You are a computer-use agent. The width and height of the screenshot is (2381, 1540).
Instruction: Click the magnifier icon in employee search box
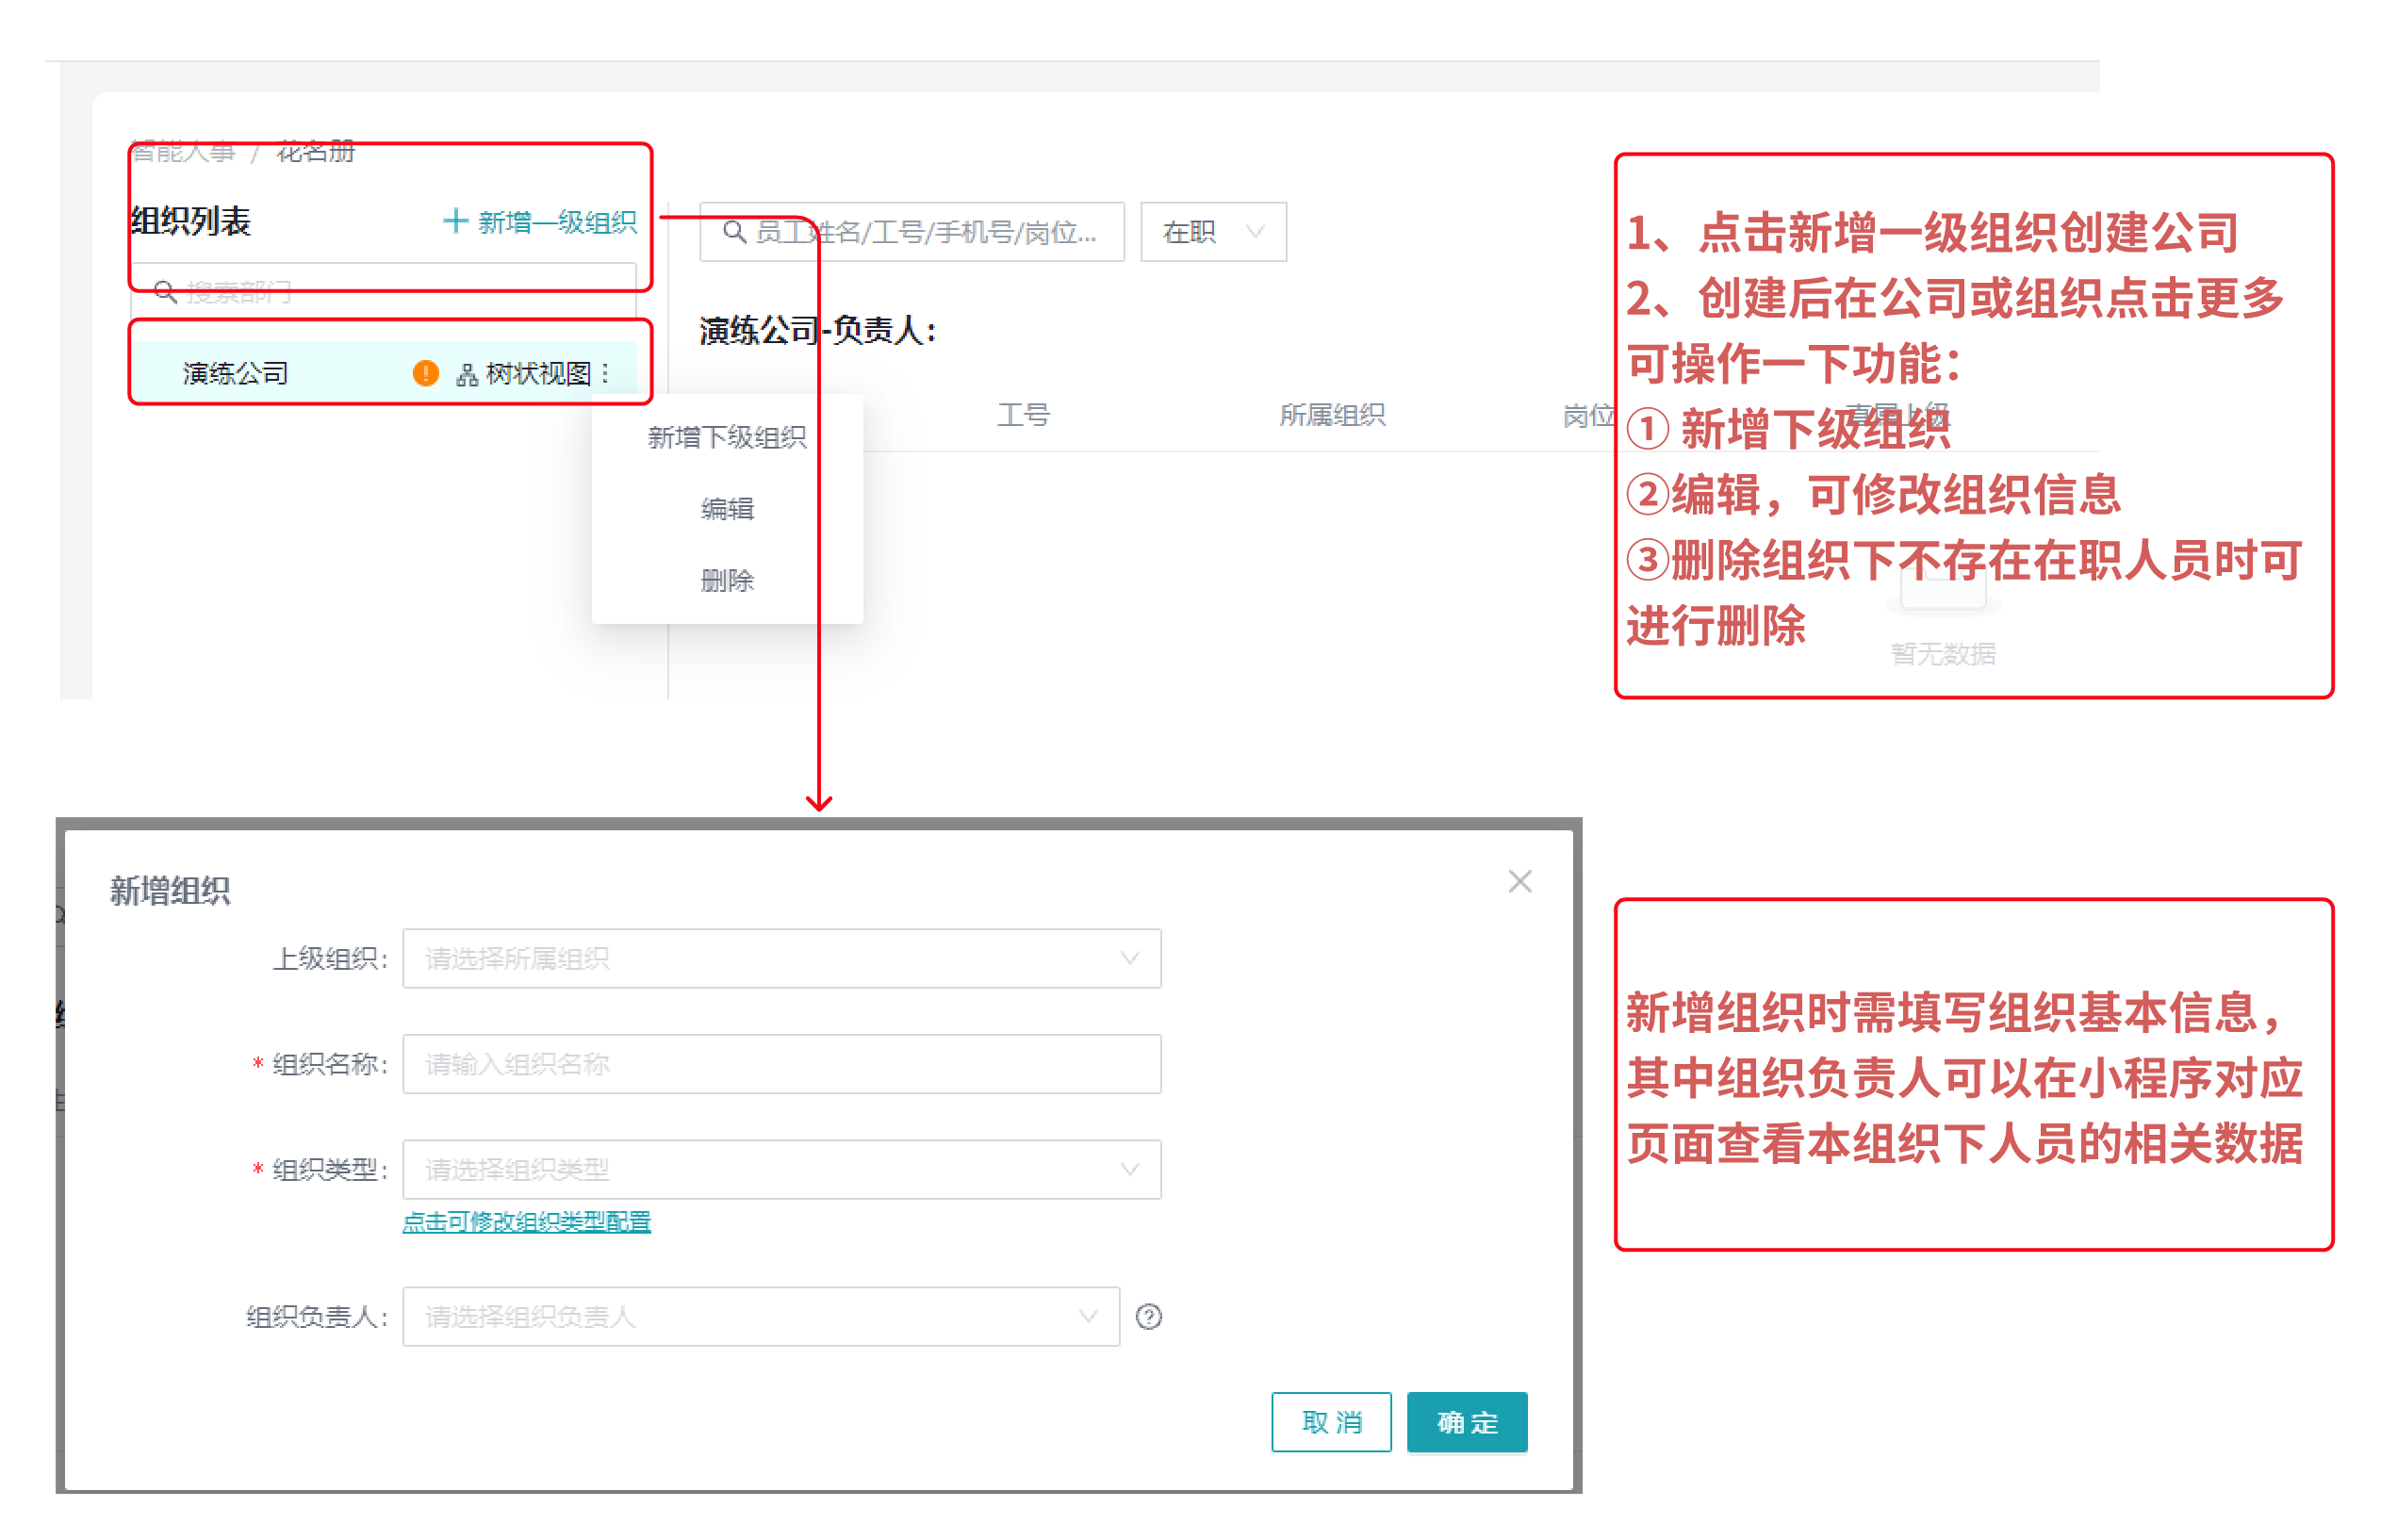734,232
